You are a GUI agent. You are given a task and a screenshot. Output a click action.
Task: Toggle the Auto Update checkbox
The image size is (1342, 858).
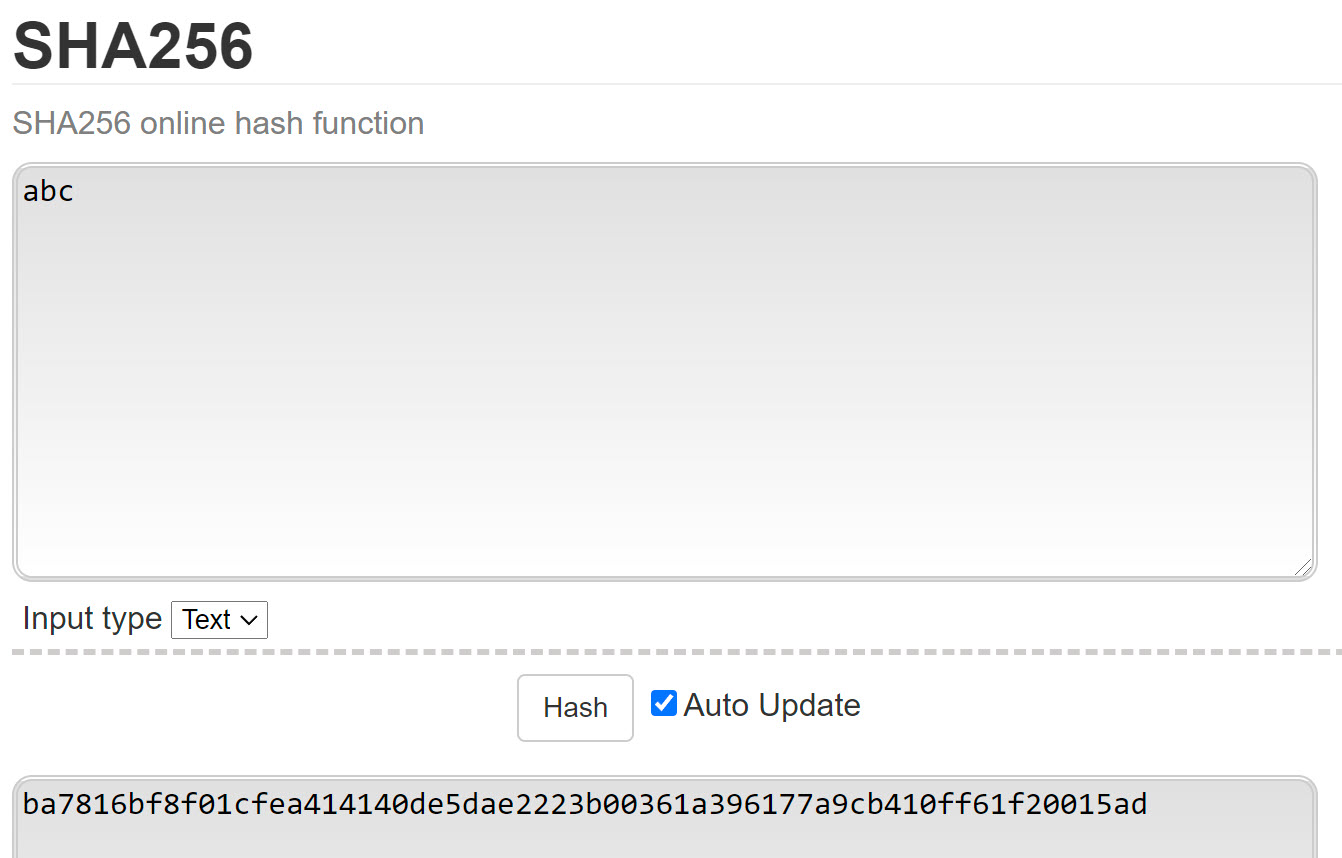pos(664,704)
